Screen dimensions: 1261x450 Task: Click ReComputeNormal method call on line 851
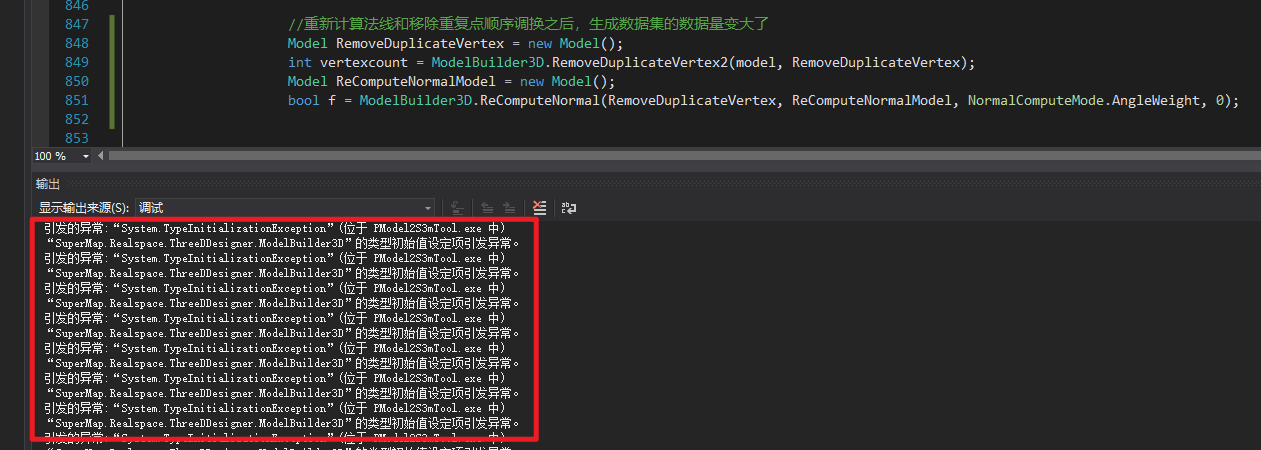coord(540,100)
